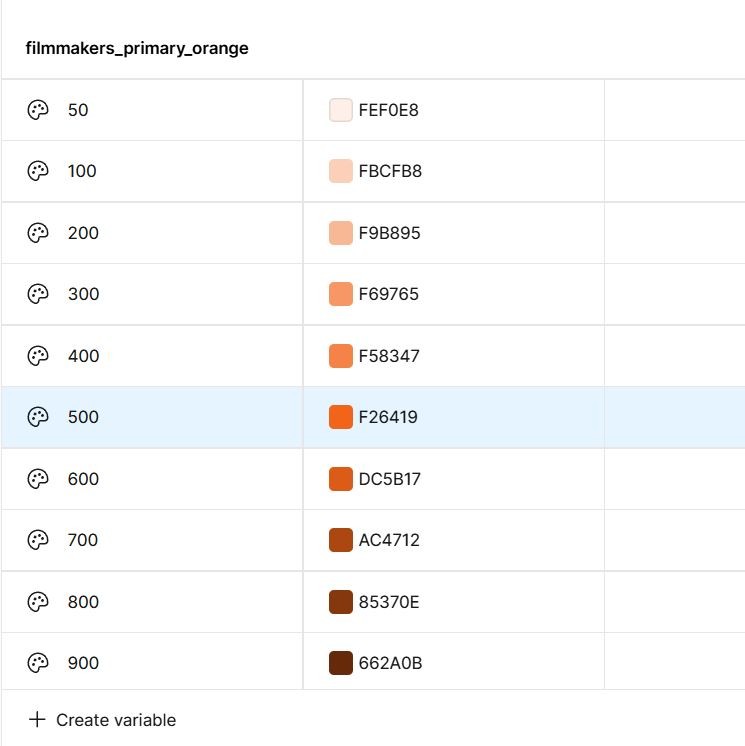Click the variable name 900
Viewport: 745px width, 746px height.
tap(83, 663)
